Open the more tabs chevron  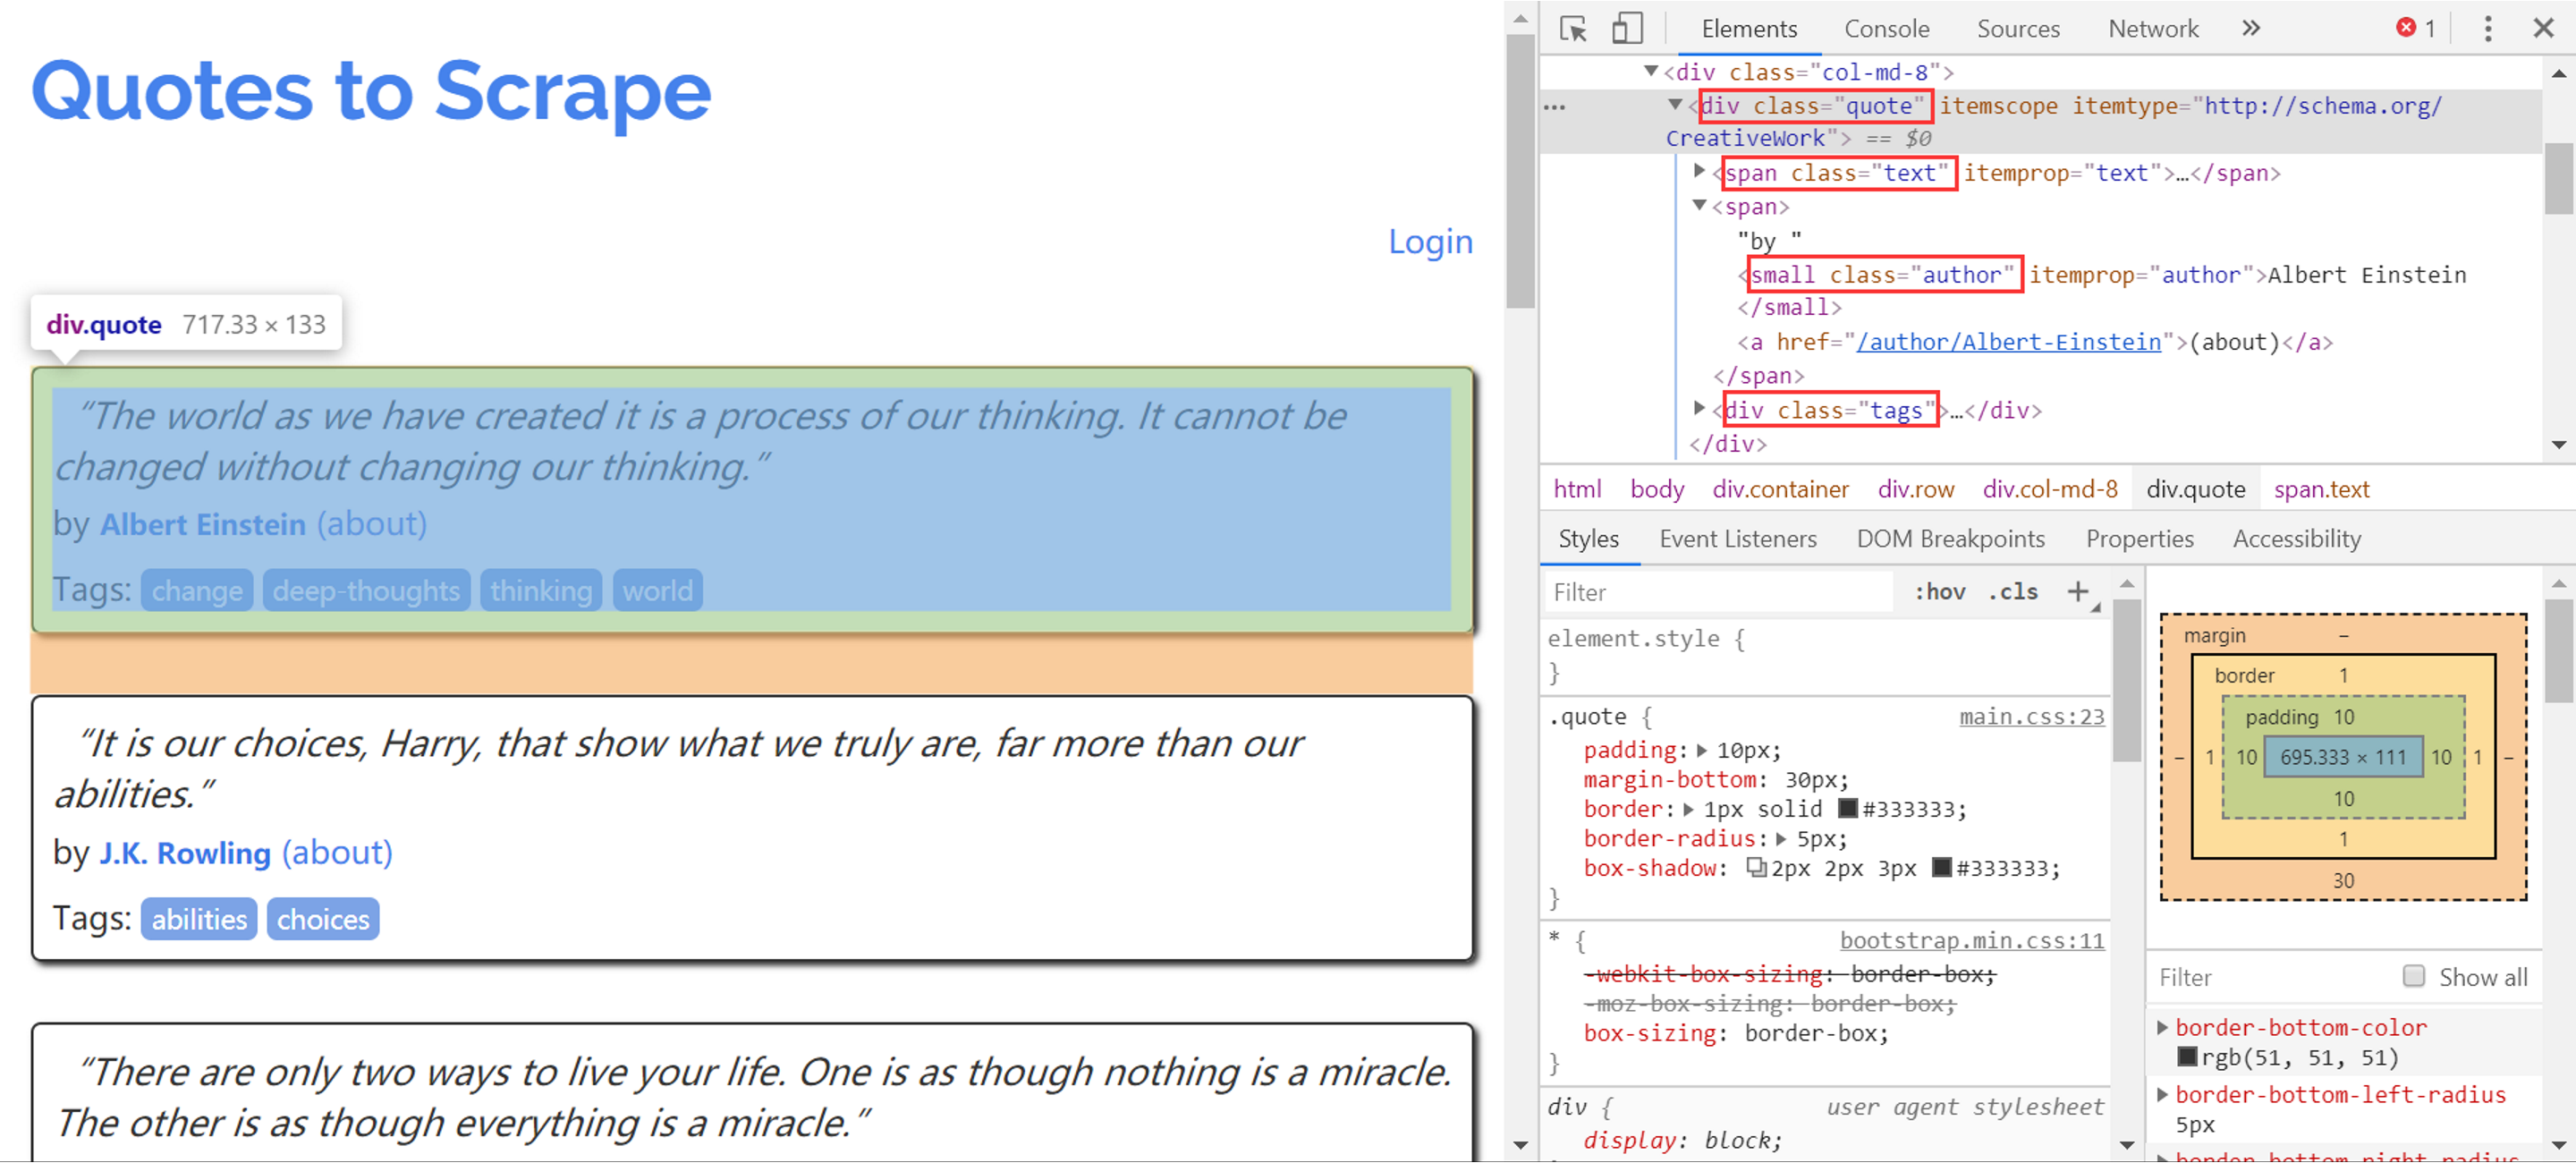pyautogui.click(x=2250, y=29)
